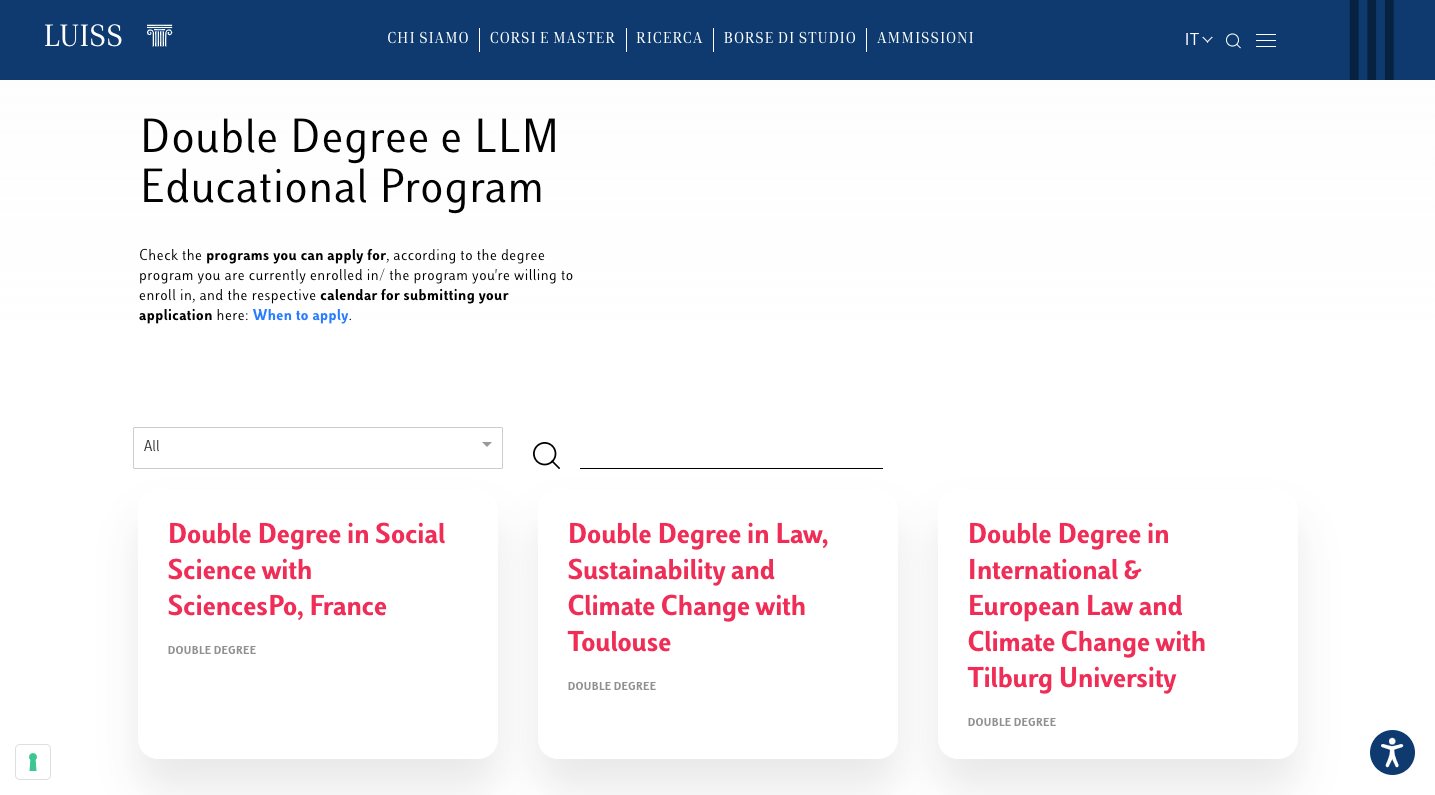Open Double Degree with SciencesPo, France
The width and height of the screenshot is (1435, 795).
[x=306, y=570]
